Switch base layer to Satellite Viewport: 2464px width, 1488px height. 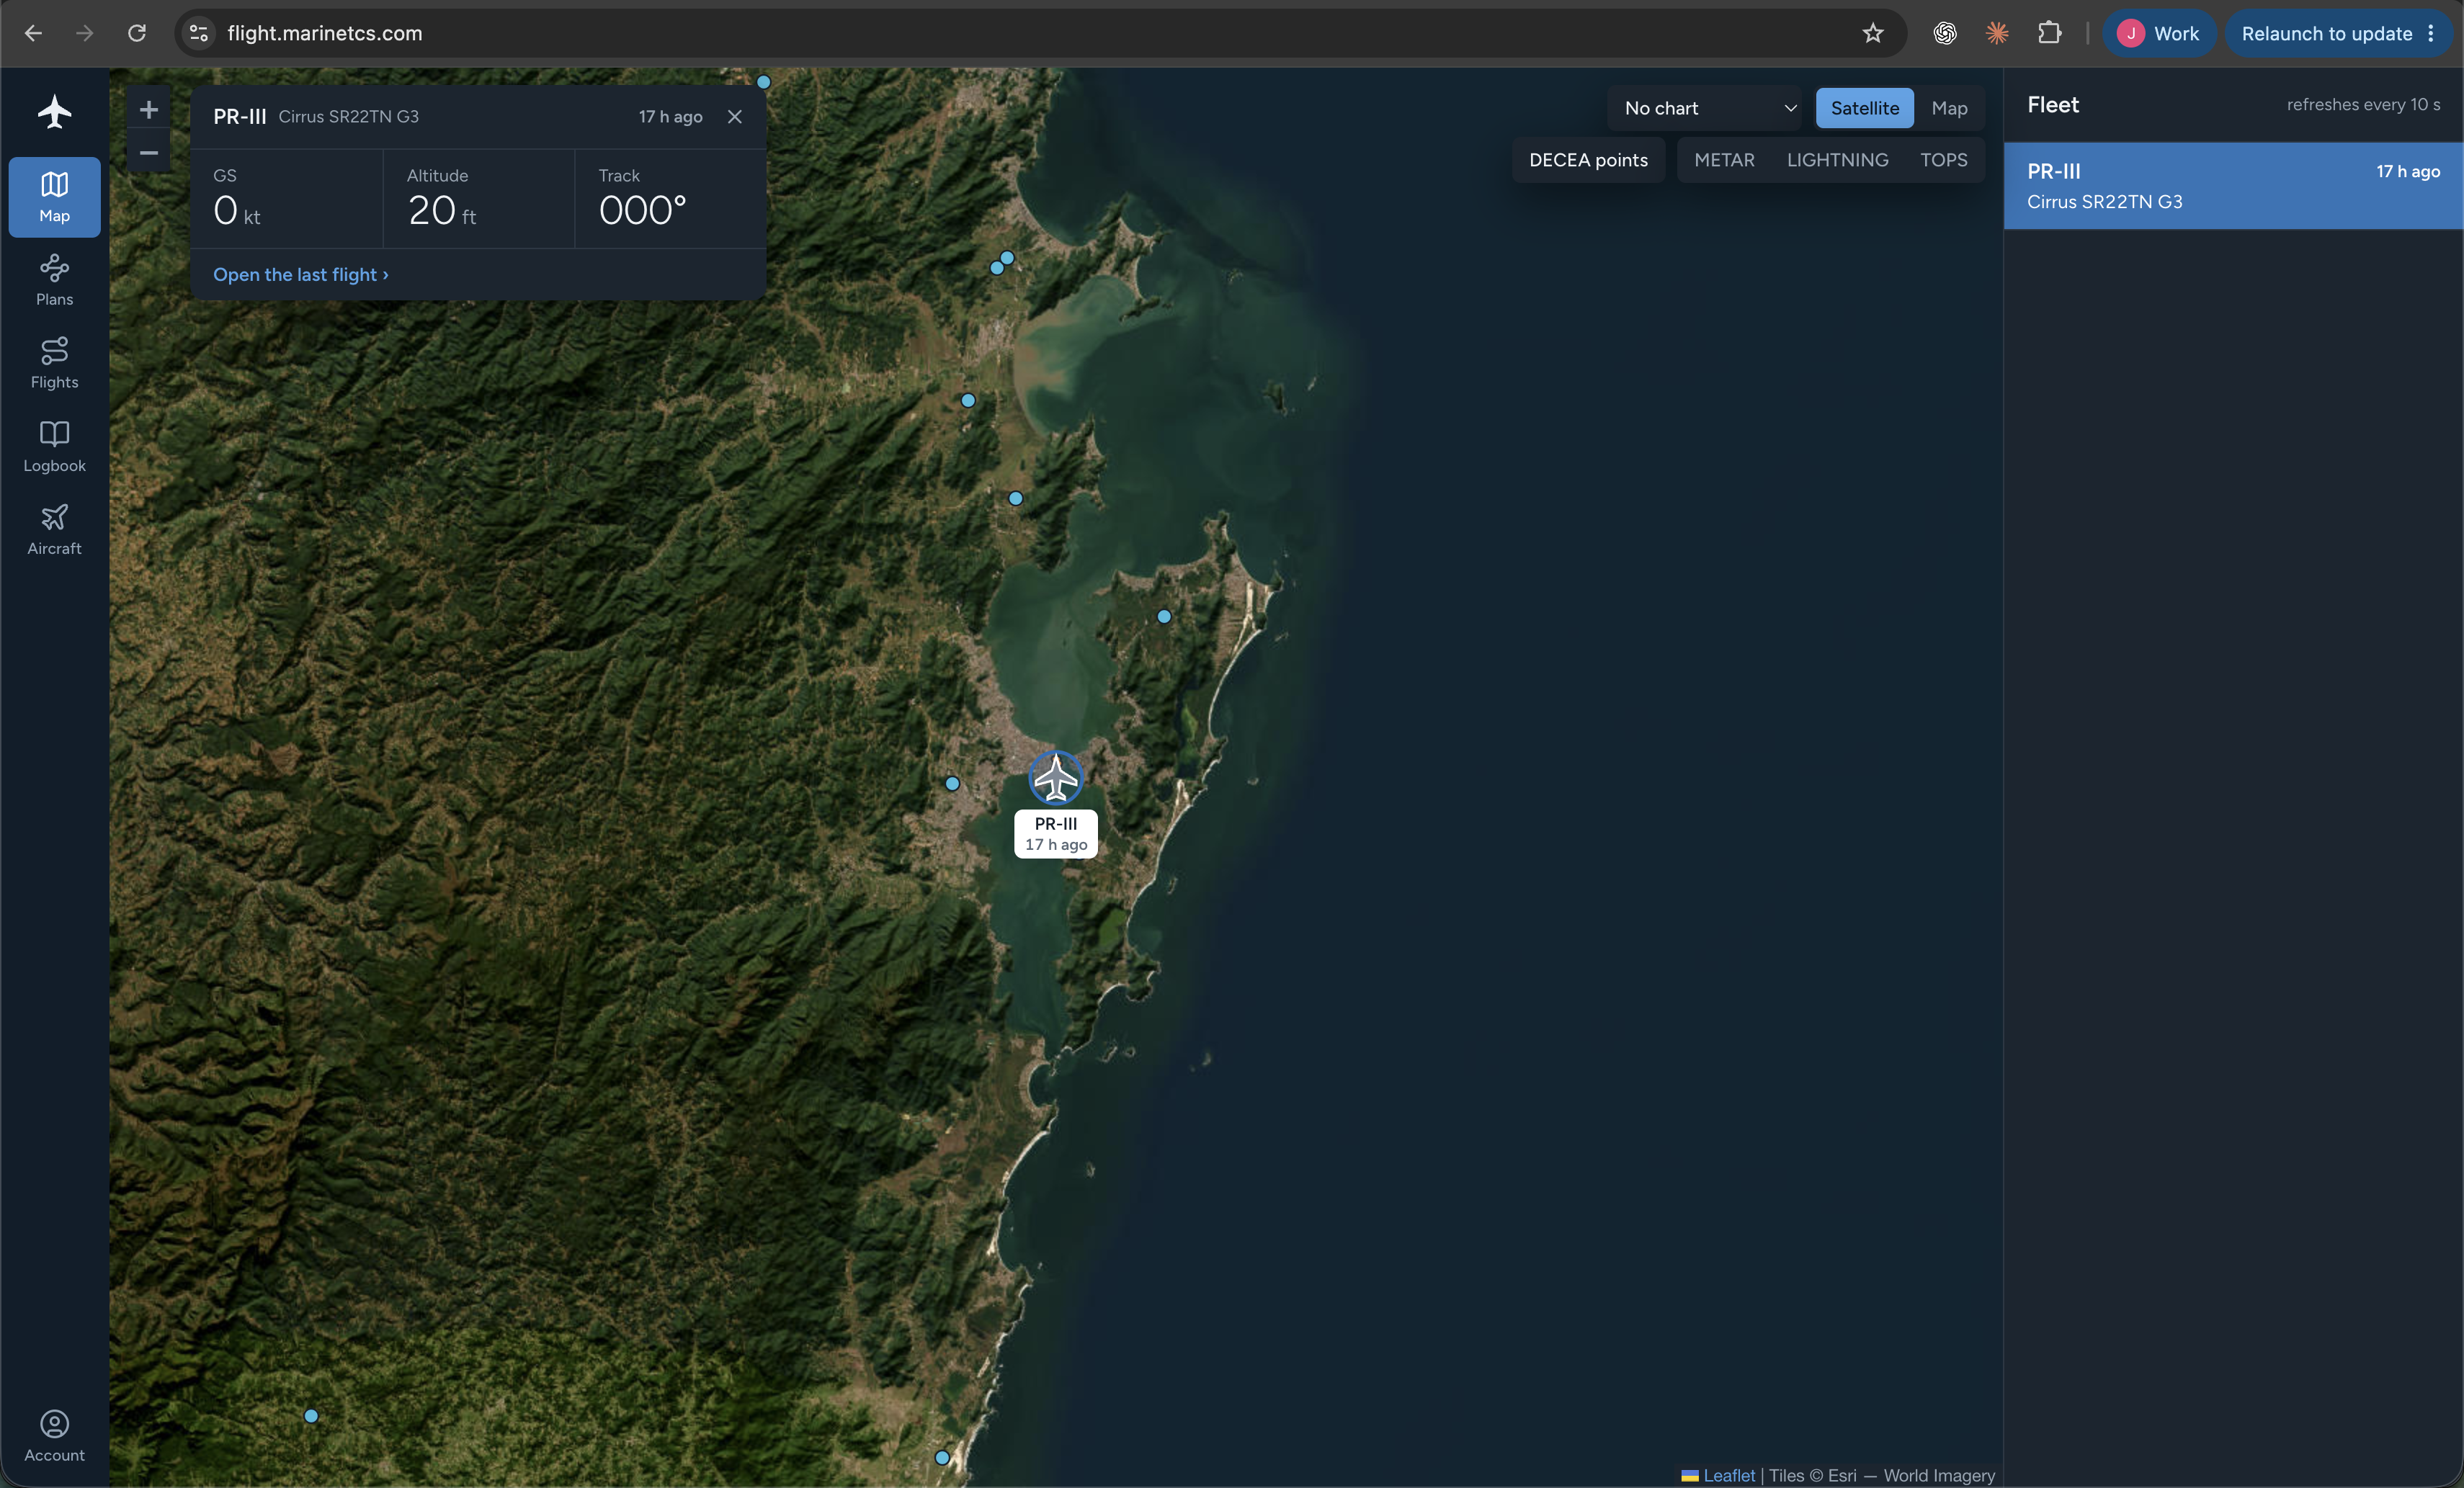(x=1865, y=108)
